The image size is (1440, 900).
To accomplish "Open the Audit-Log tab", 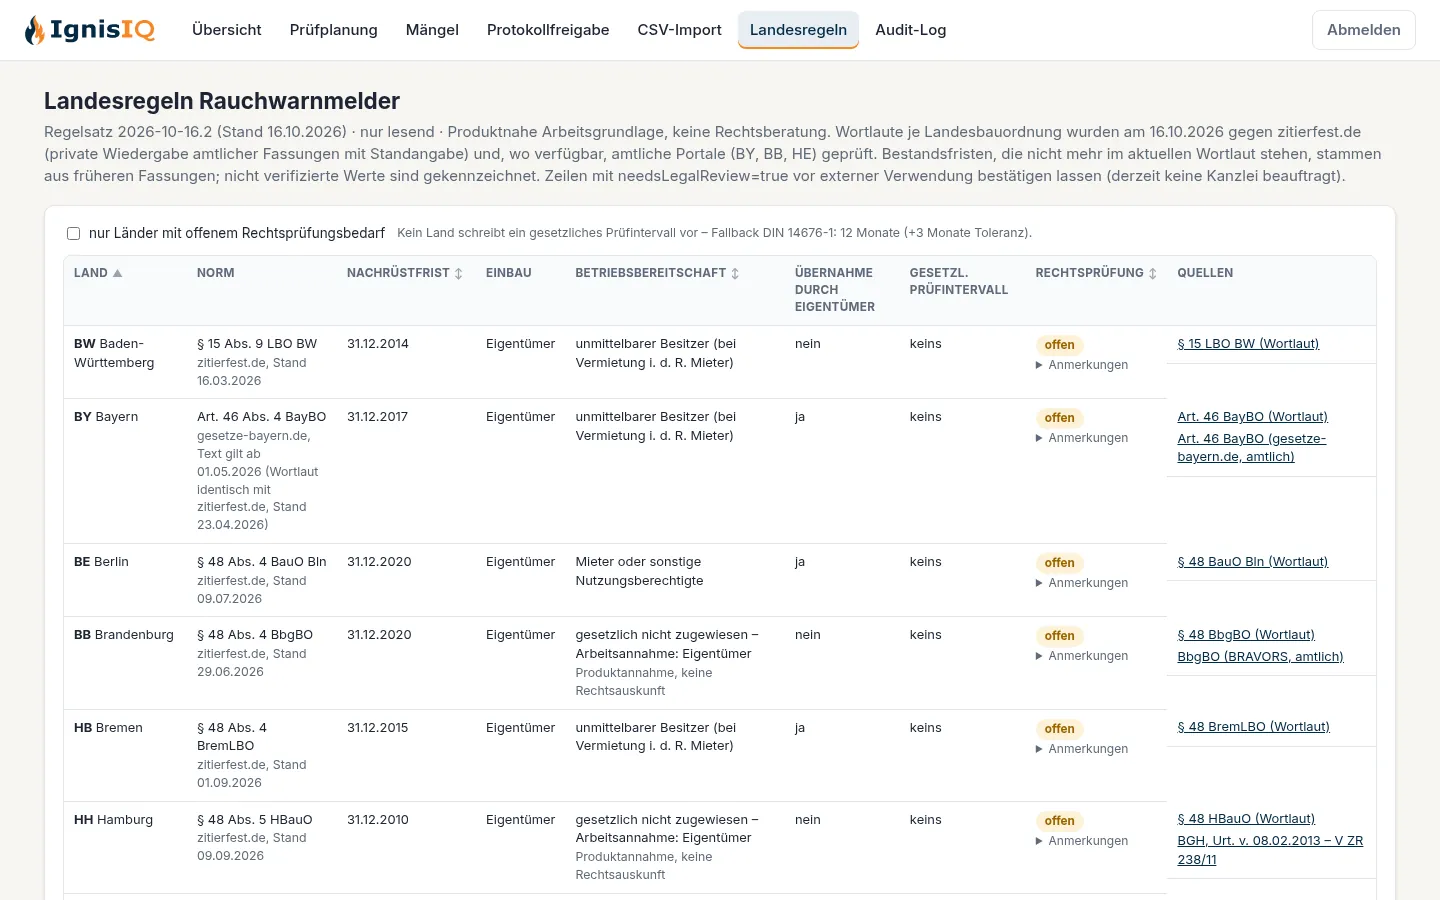I will [x=911, y=30].
